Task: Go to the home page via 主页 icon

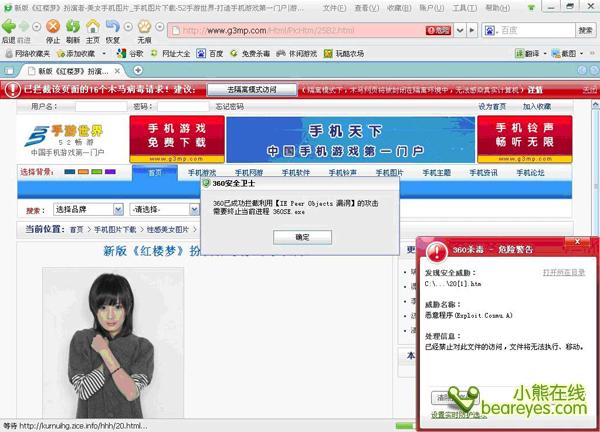Action: click(93, 26)
